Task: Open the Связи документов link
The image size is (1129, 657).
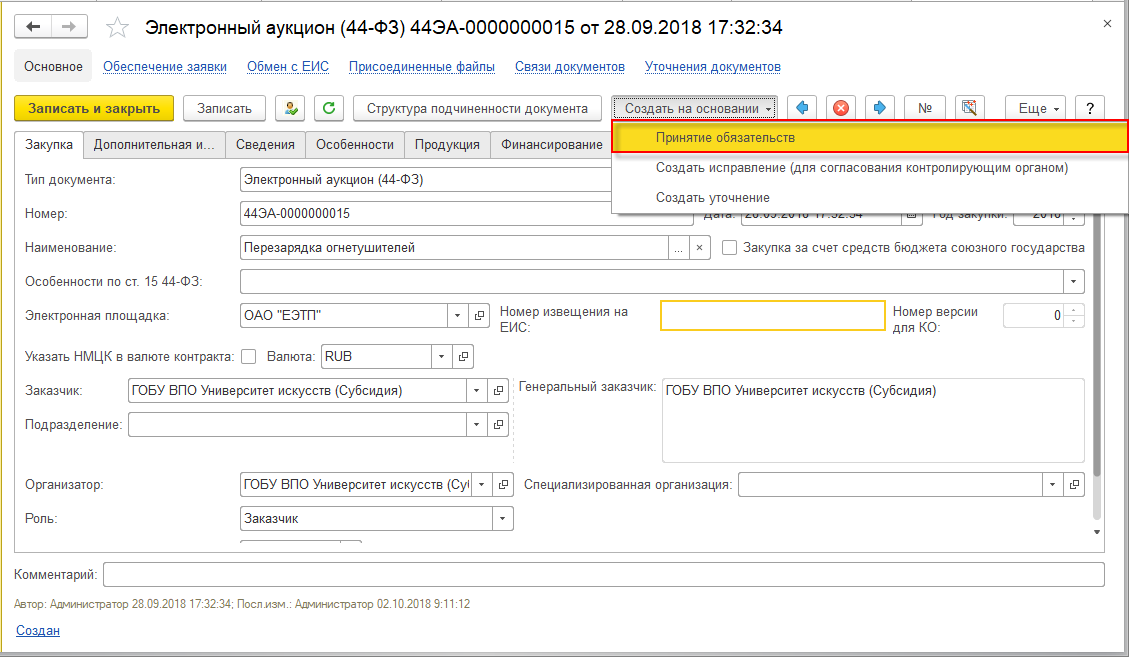Action: coord(570,66)
